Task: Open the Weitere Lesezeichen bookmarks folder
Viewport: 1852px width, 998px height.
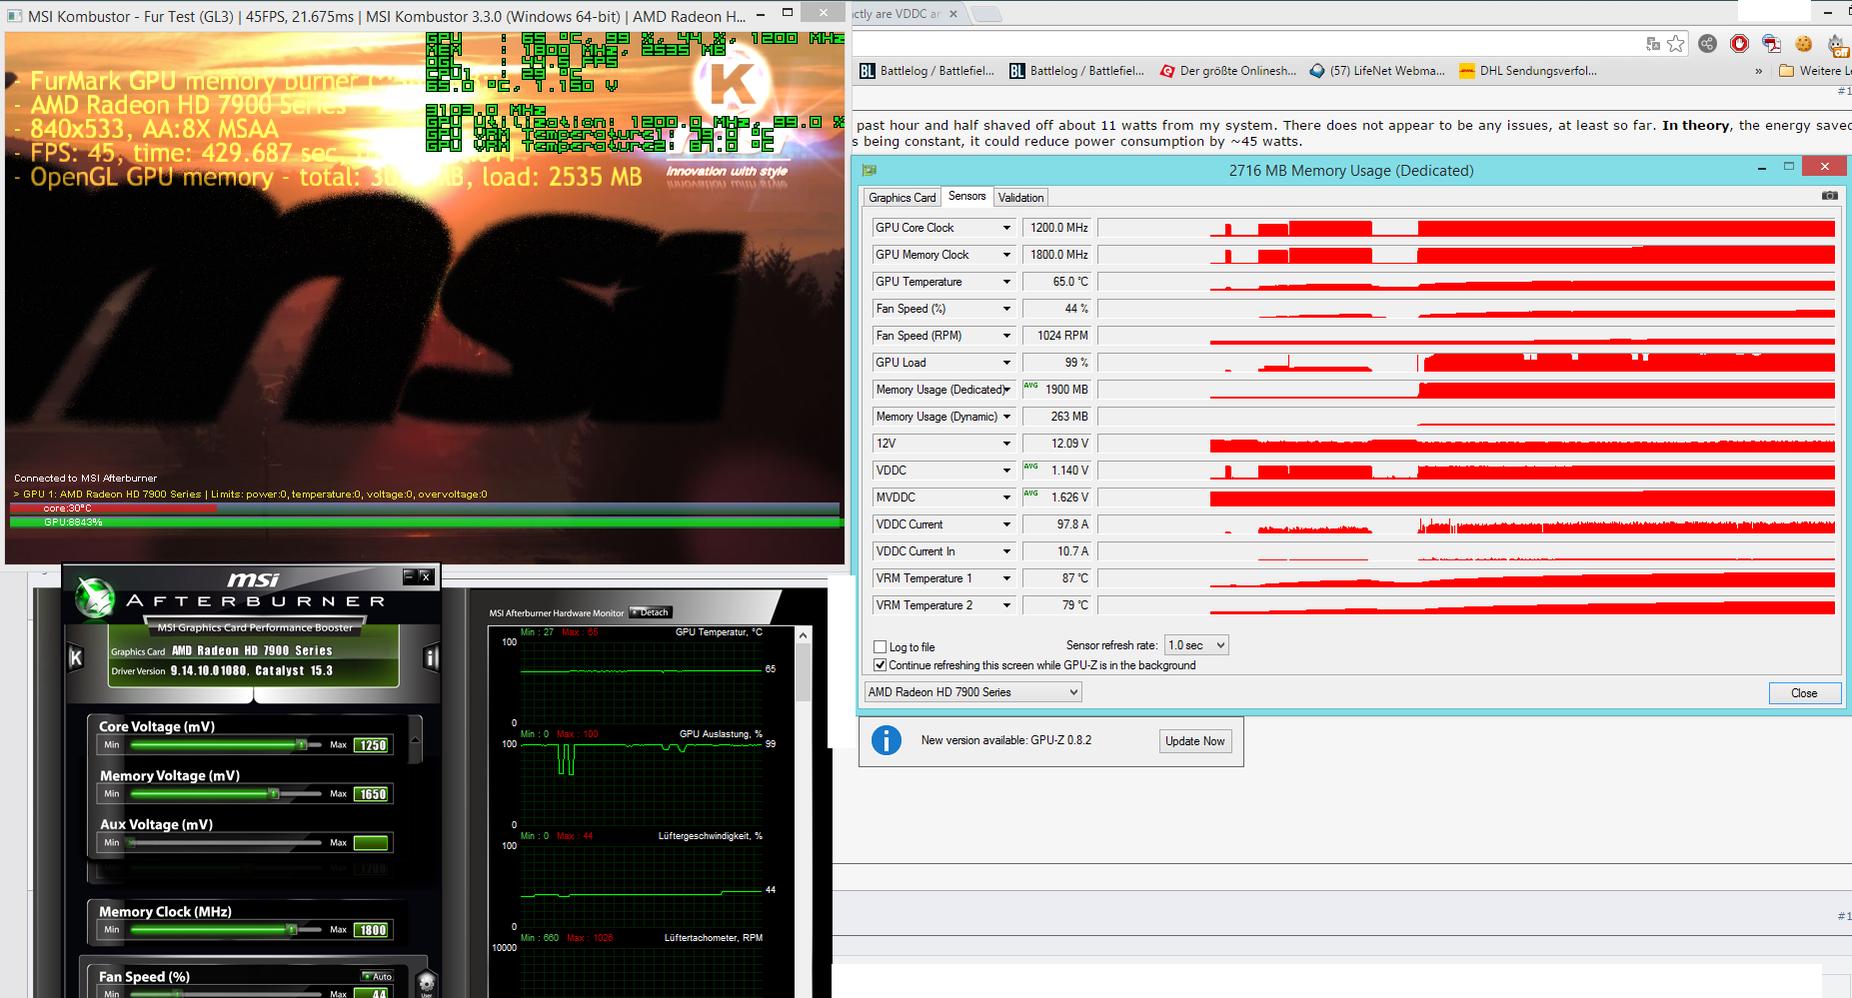Action: click(1814, 71)
